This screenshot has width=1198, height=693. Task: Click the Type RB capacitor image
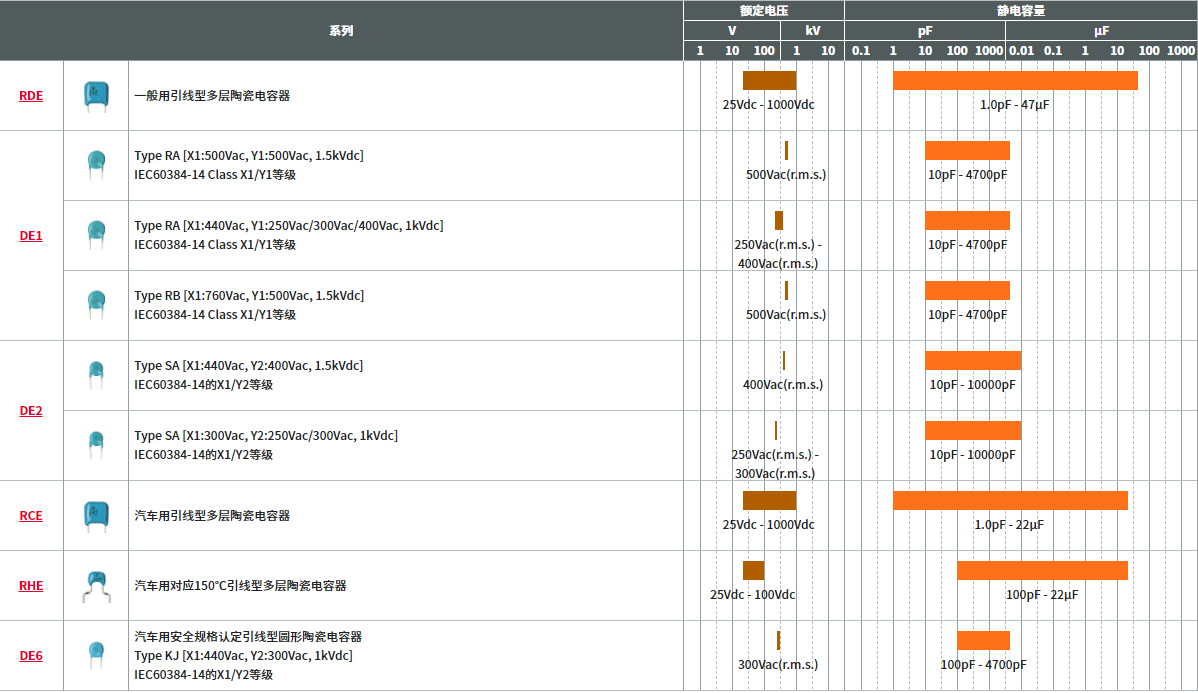pos(95,304)
